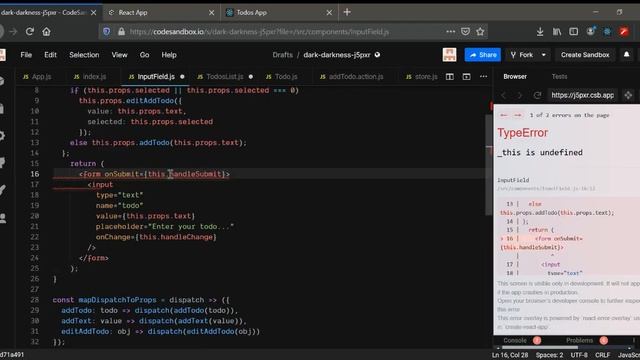Screen dimensions: 640x360
Task: Open the sidebar Live users icon
Action: 3,218
